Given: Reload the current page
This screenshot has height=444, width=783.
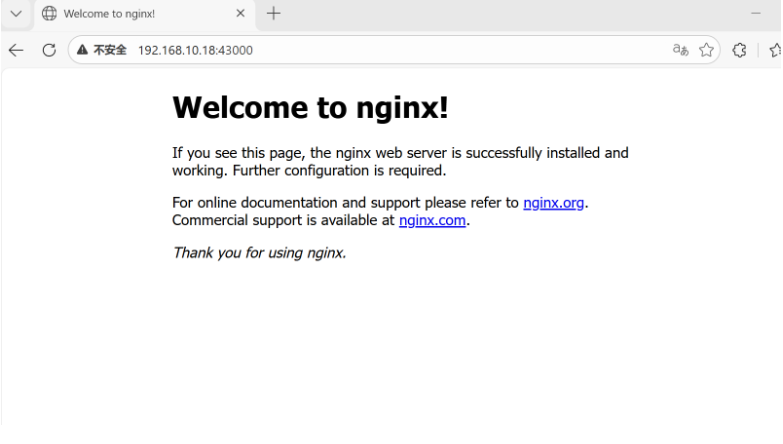Looking at the screenshot, I should point(49,50).
